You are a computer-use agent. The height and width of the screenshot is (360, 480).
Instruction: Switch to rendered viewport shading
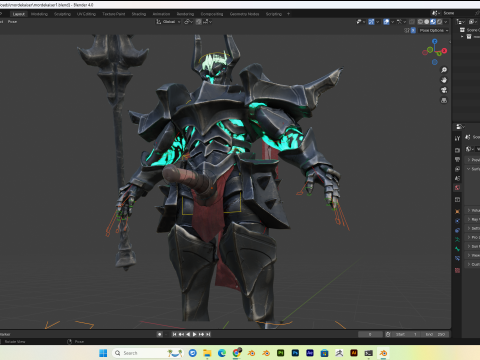click(x=439, y=22)
